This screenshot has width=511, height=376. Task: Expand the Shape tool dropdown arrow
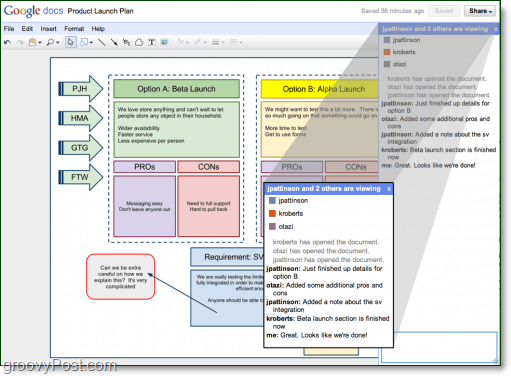click(91, 42)
